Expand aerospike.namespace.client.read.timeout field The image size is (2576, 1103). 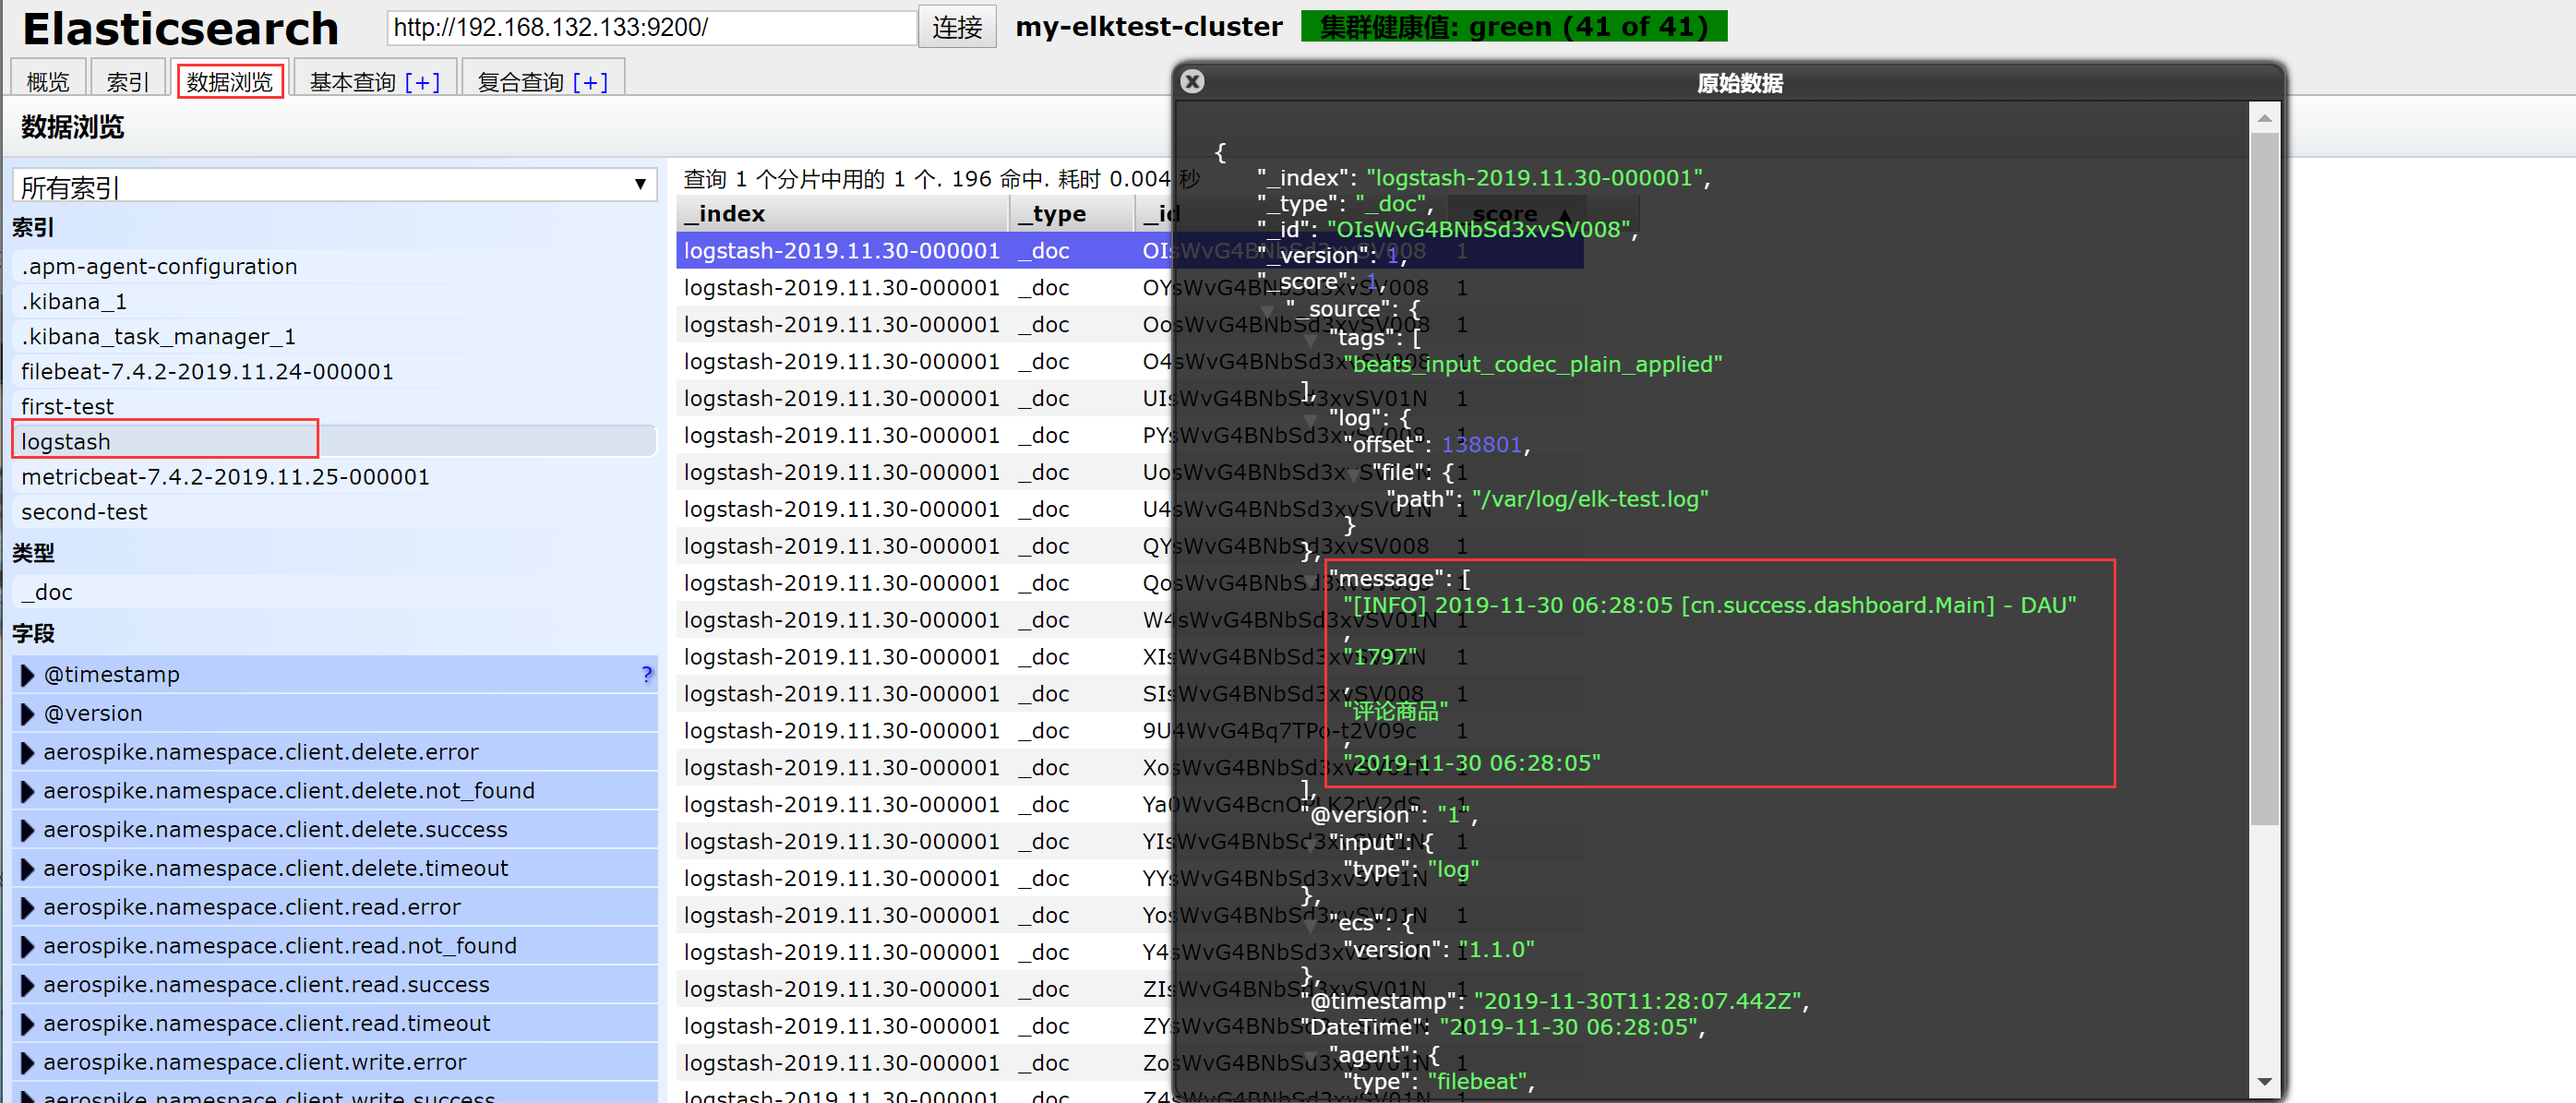coord(28,1024)
